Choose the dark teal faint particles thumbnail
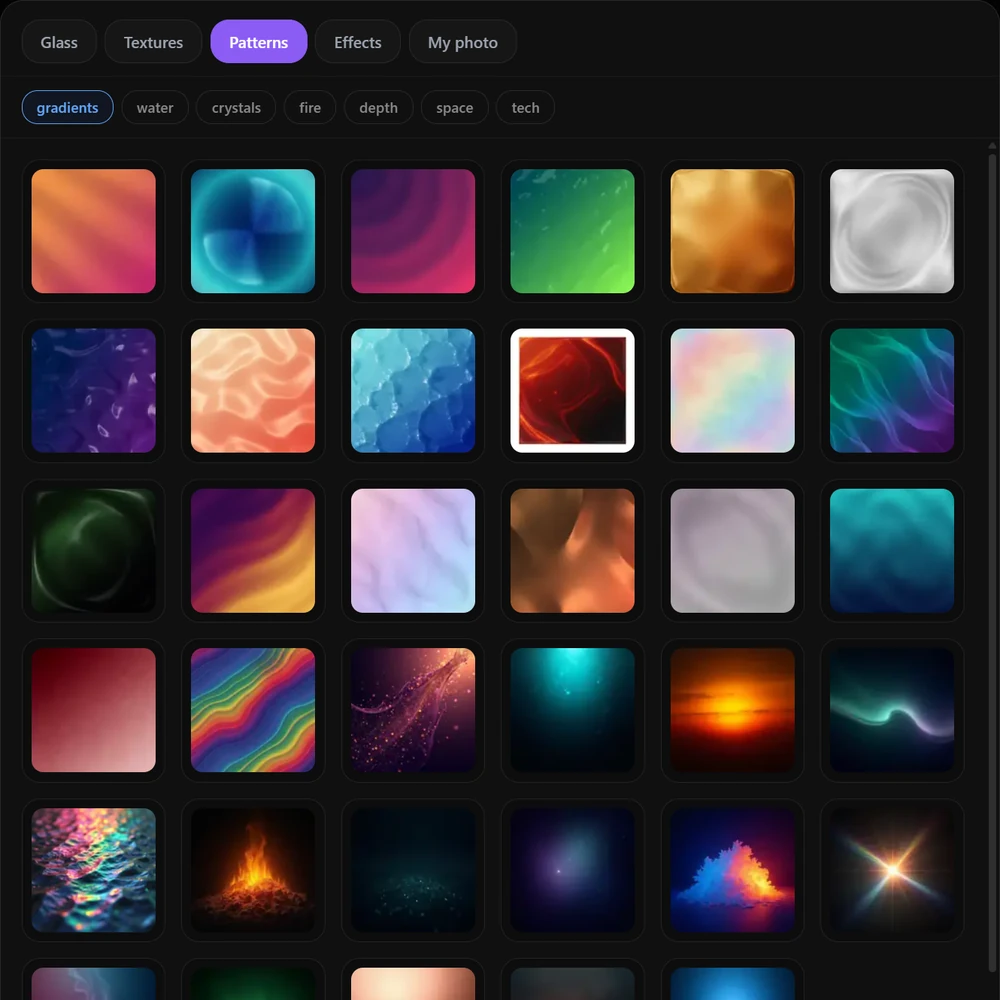This screenshot has width=1000, height=1000. click(413, 870)
